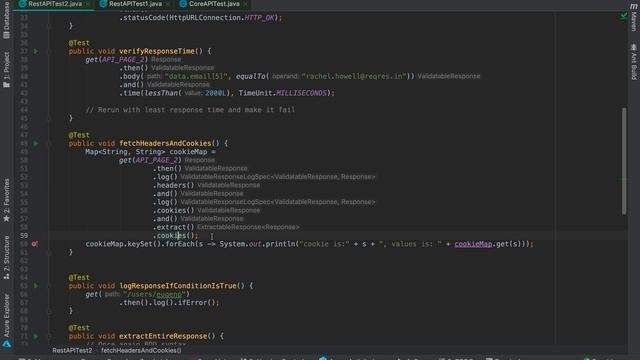Open the Database tool window
This screenshot has width=640, height=360.
pos(6,20)
